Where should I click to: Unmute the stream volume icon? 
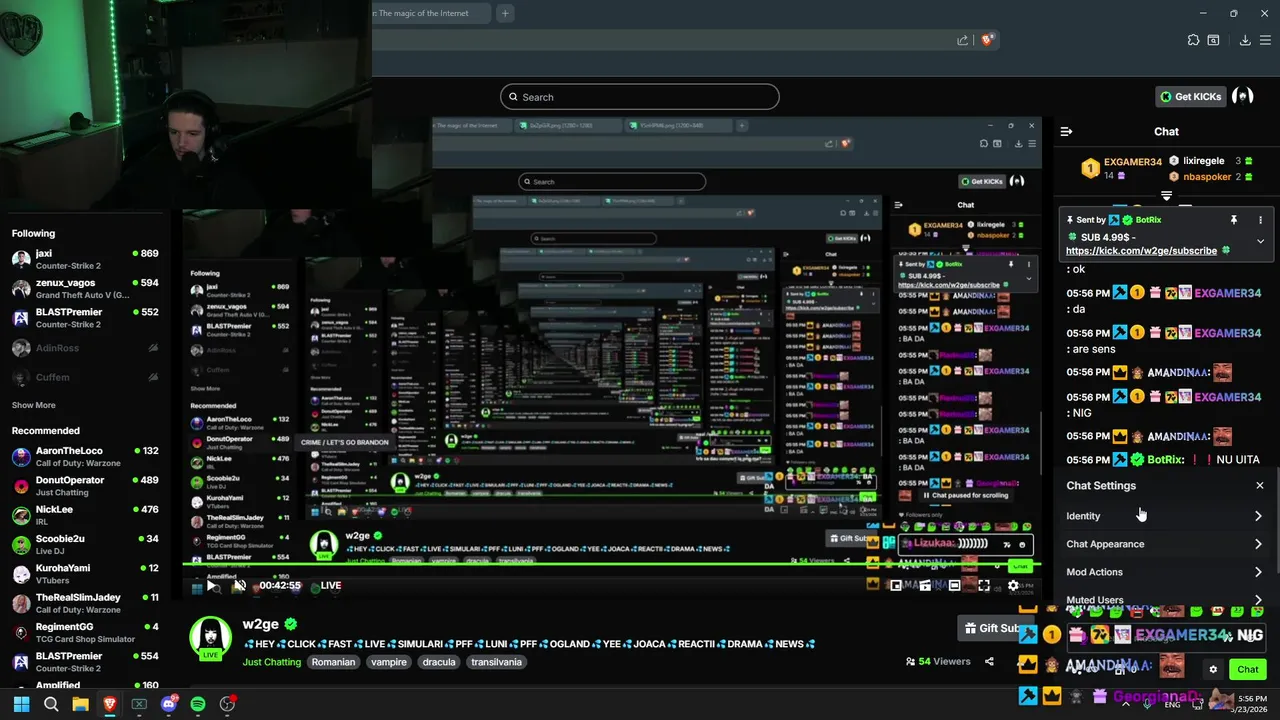pyautogui.click(x=239, y=586)
